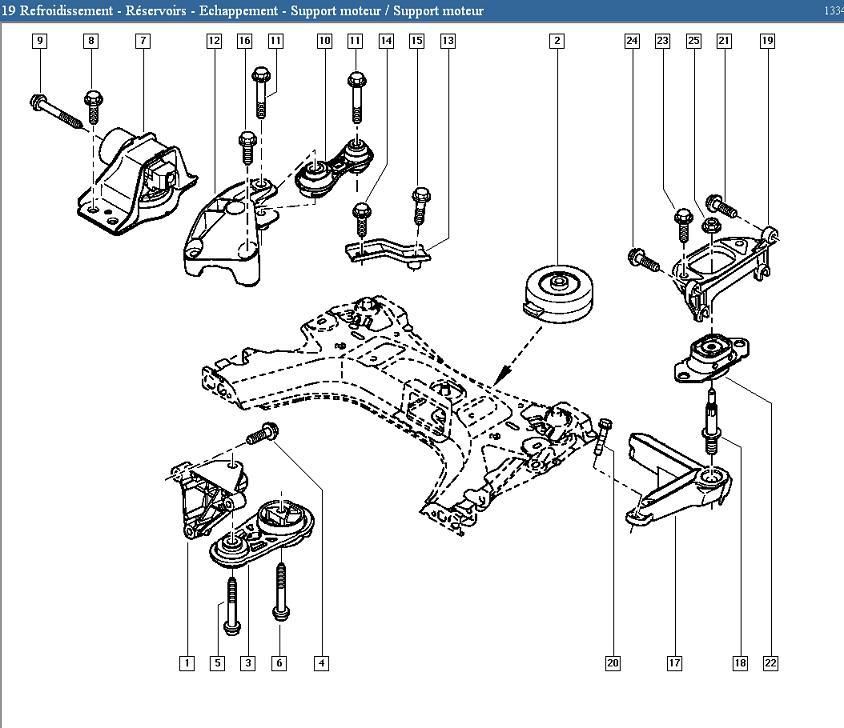Select the long bolt part 9
Image resolution: width=844 pixels, height=728 pixels.
tap(56, 112)
